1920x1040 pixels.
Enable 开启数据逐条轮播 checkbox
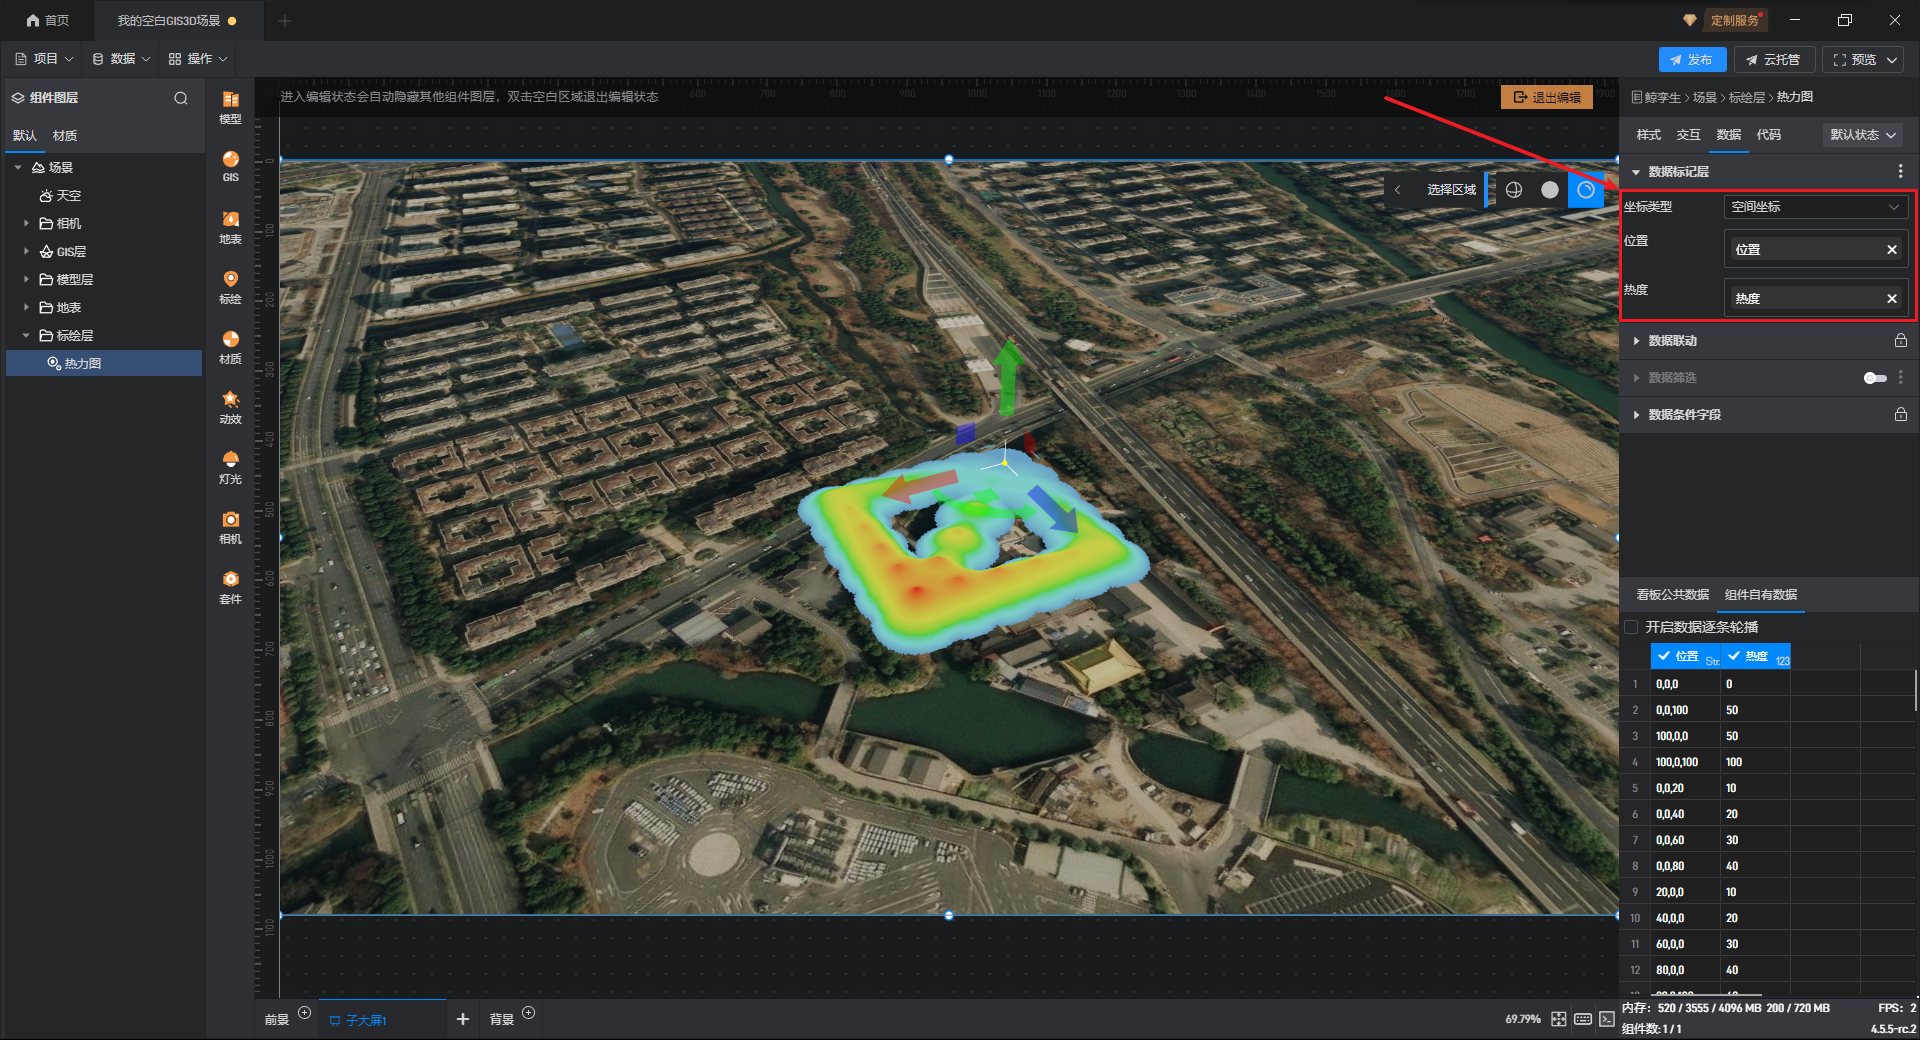(x=1631, y=627)
